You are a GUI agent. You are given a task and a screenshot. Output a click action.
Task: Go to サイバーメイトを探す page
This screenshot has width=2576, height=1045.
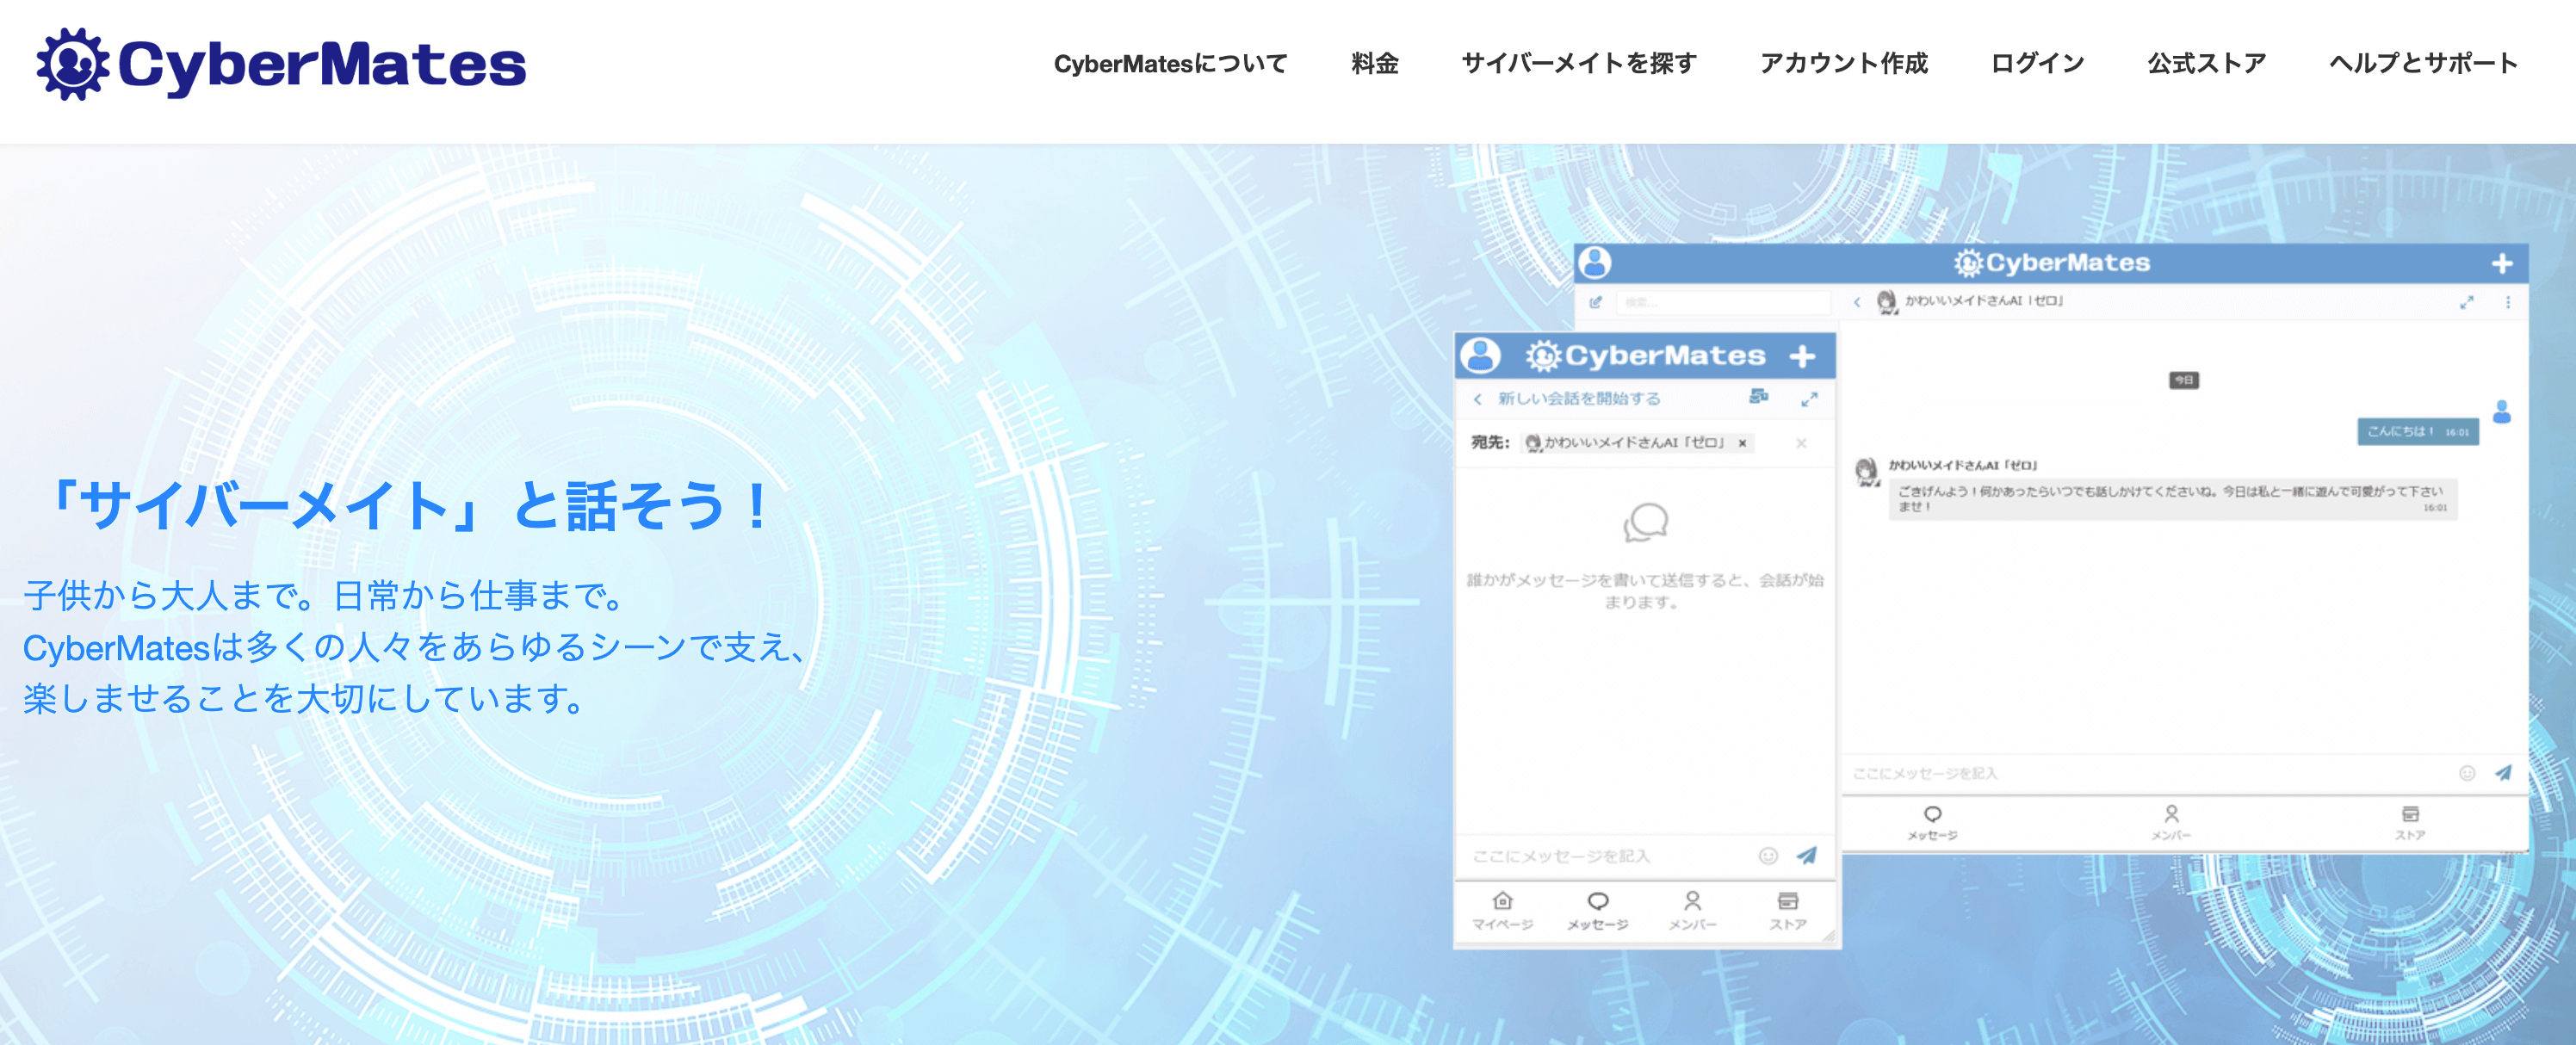click(x=1578, y=64)
